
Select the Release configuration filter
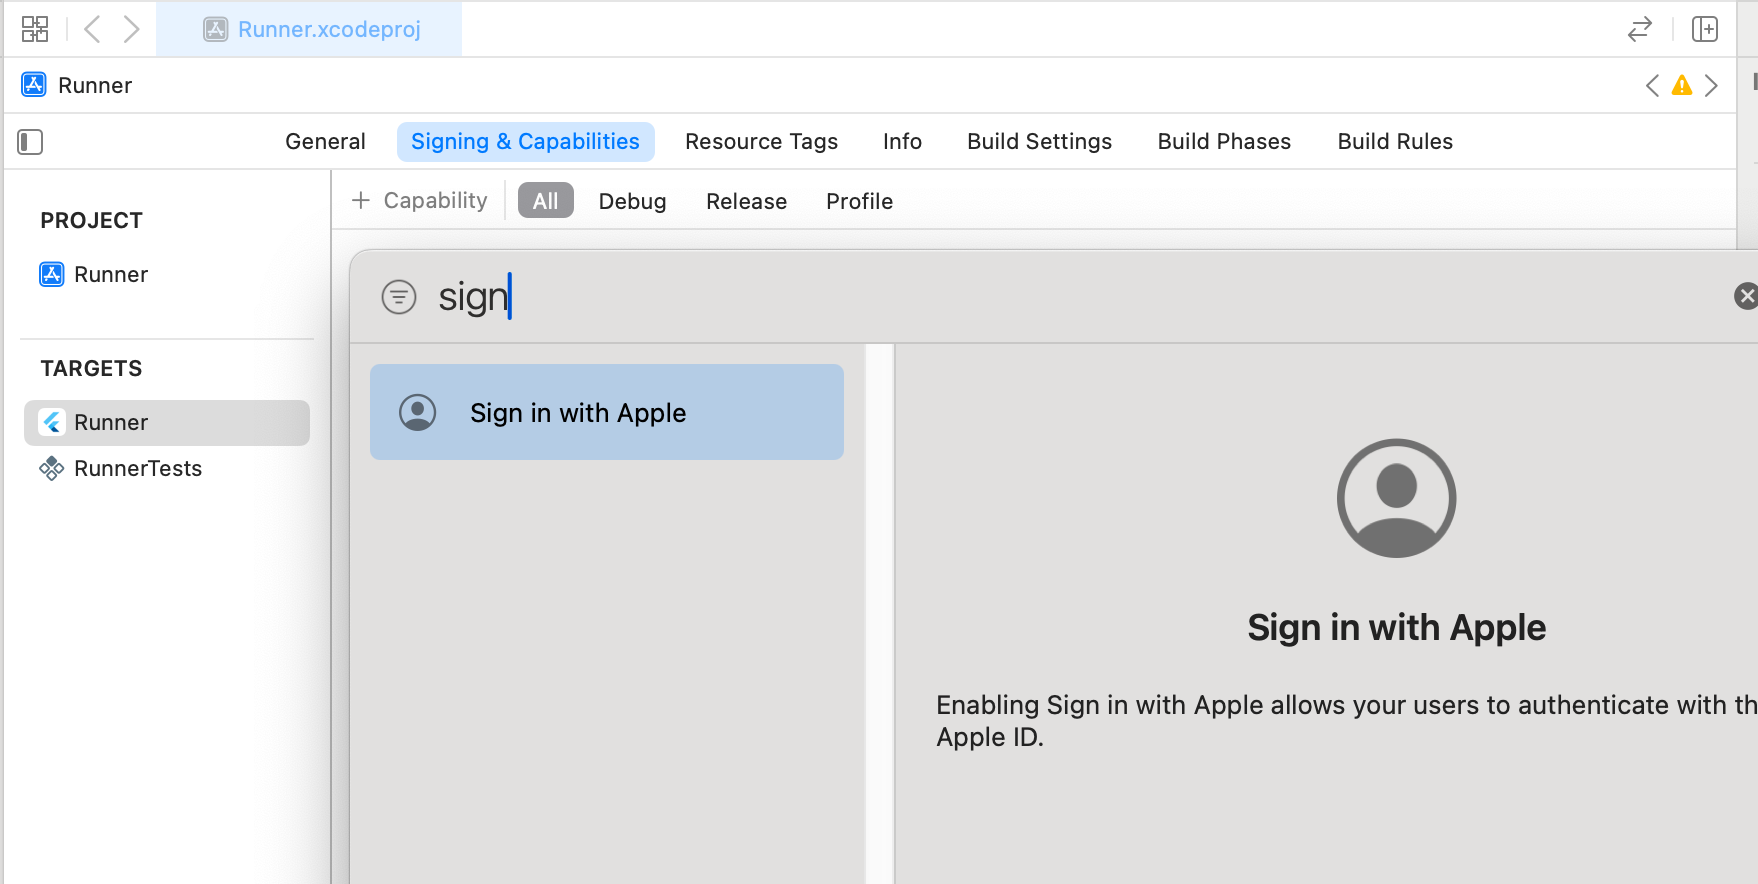pyautogui.click(x=746, y=201)
